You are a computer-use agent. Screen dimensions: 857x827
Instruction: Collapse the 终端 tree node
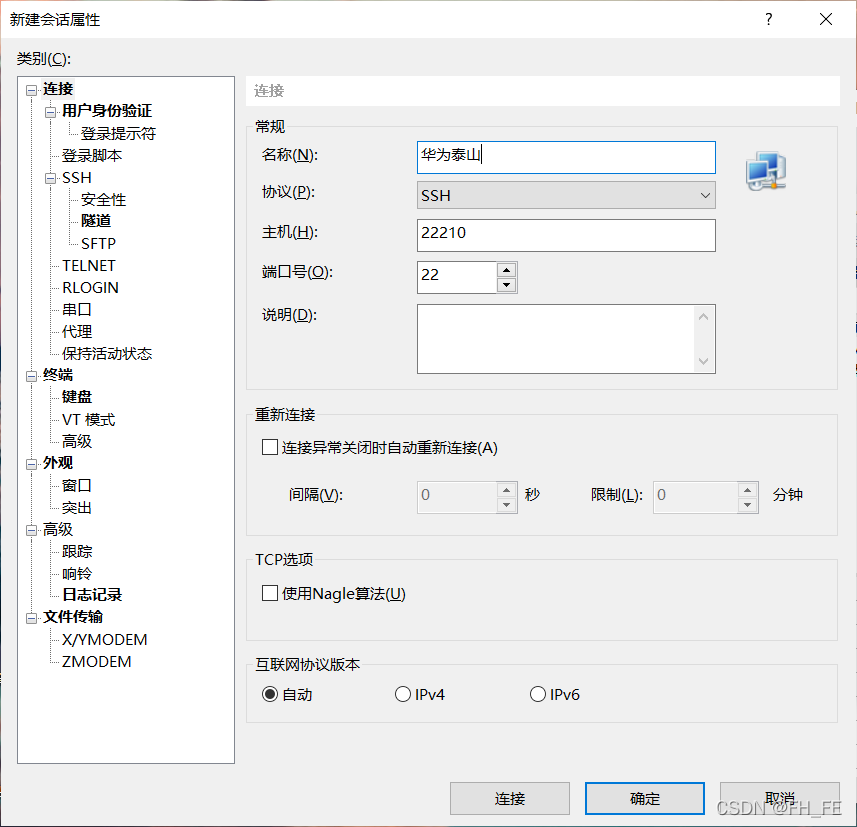click(32, 376)
